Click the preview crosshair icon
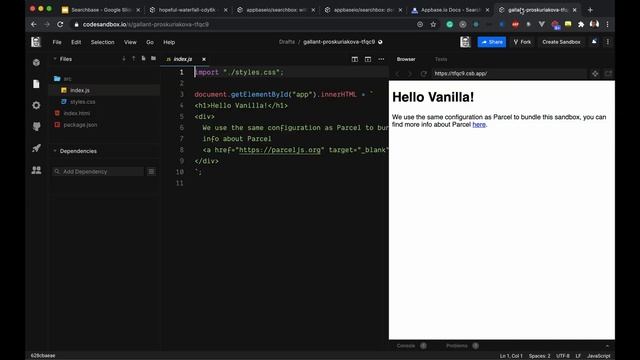This screenshot has height=360, width=640. pos(595,73)
